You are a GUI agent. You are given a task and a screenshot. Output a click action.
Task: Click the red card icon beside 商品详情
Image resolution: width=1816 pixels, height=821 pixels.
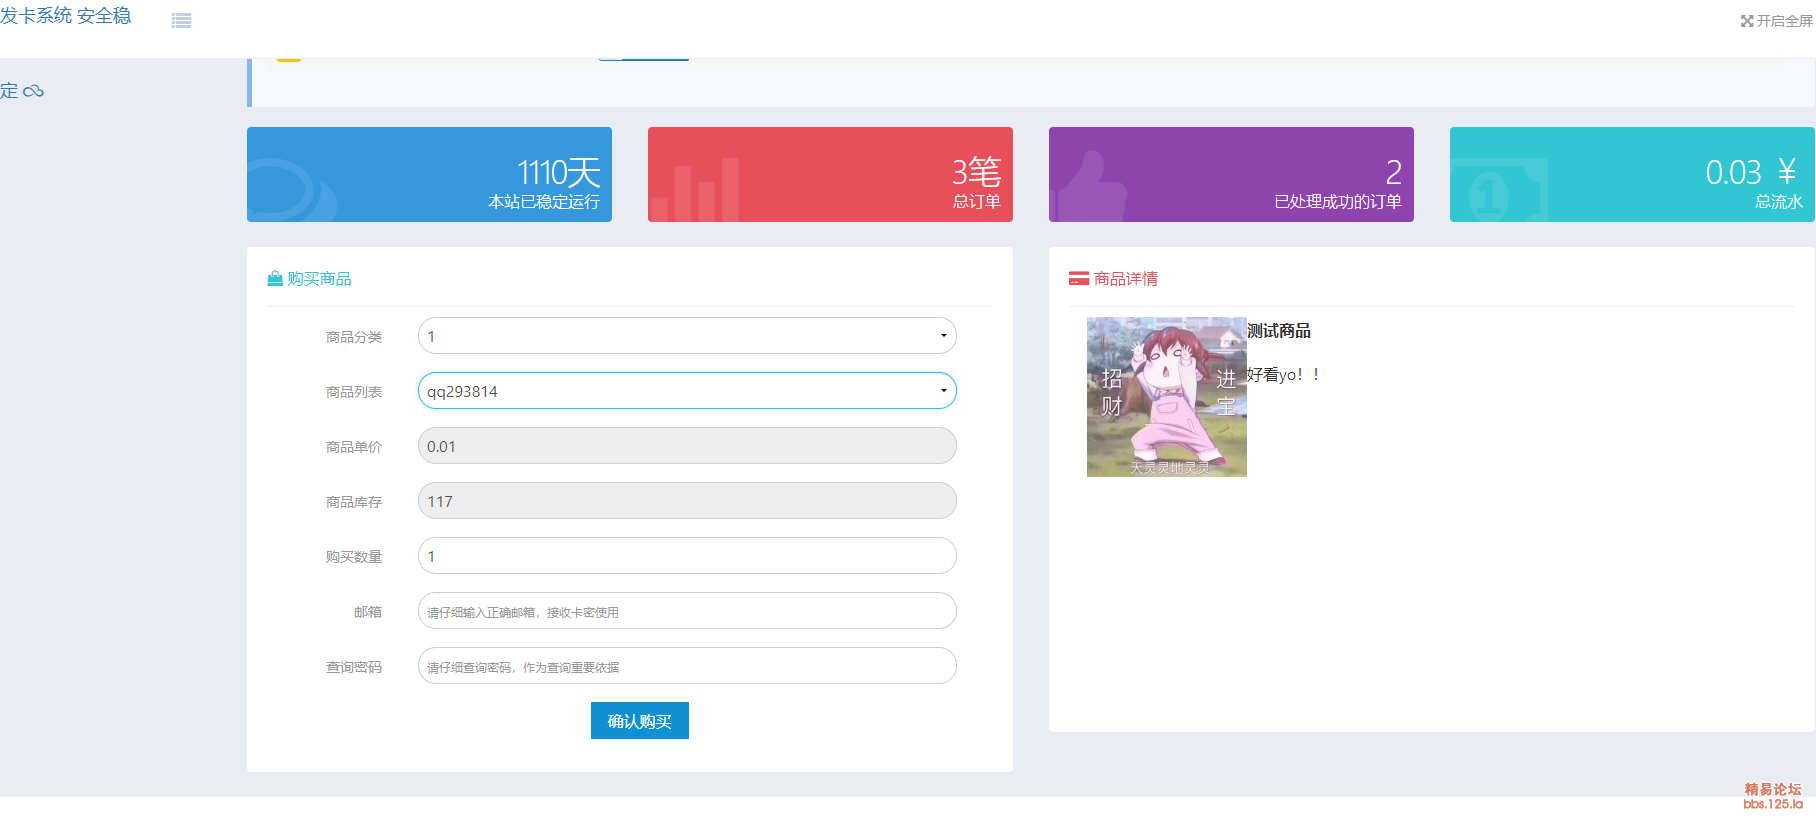coord(1078,279)
